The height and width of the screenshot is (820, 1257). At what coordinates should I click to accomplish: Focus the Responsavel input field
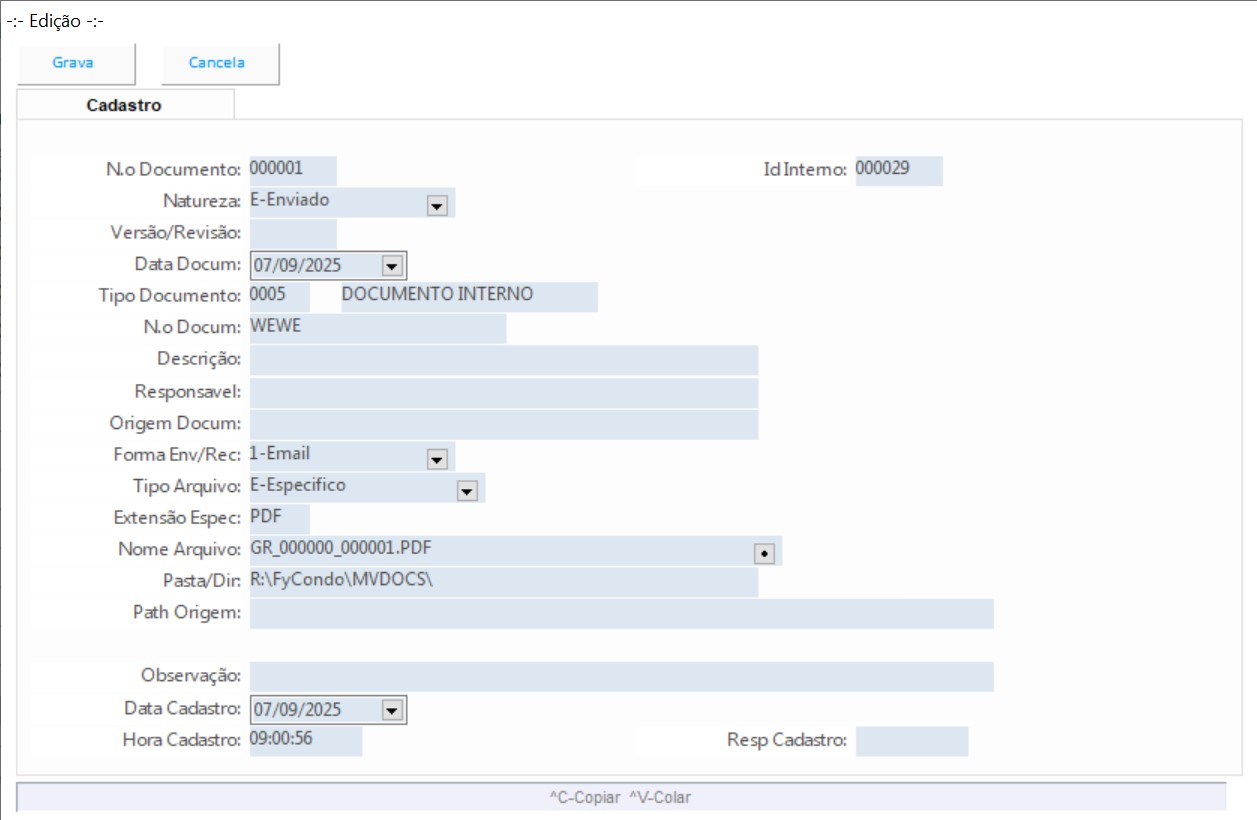(x=503, y=393)
